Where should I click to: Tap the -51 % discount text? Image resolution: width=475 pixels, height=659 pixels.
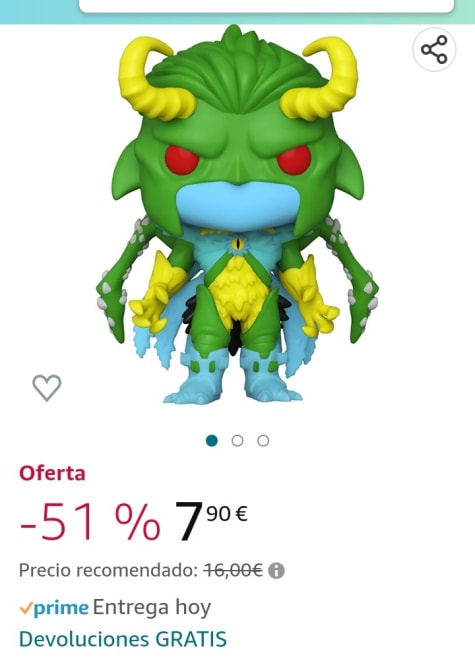pos(90,522)
